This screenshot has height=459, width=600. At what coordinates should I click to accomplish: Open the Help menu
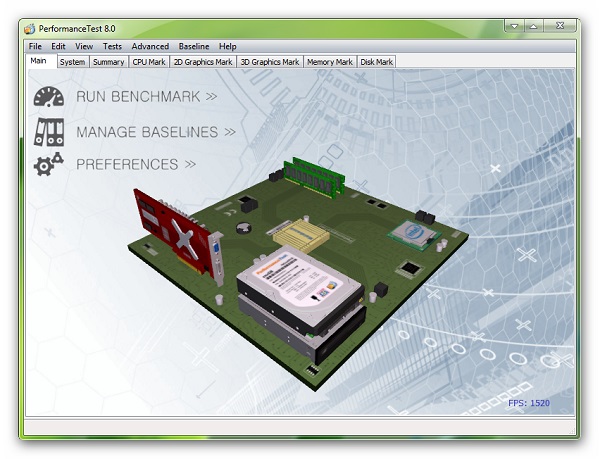[x=227, y=46]
